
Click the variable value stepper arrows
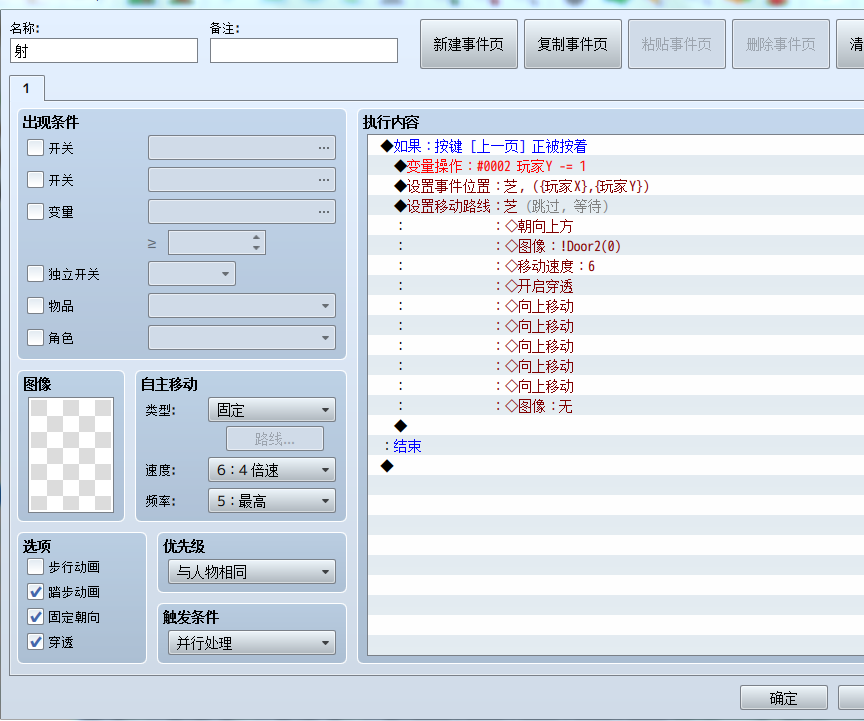point(256,243)
